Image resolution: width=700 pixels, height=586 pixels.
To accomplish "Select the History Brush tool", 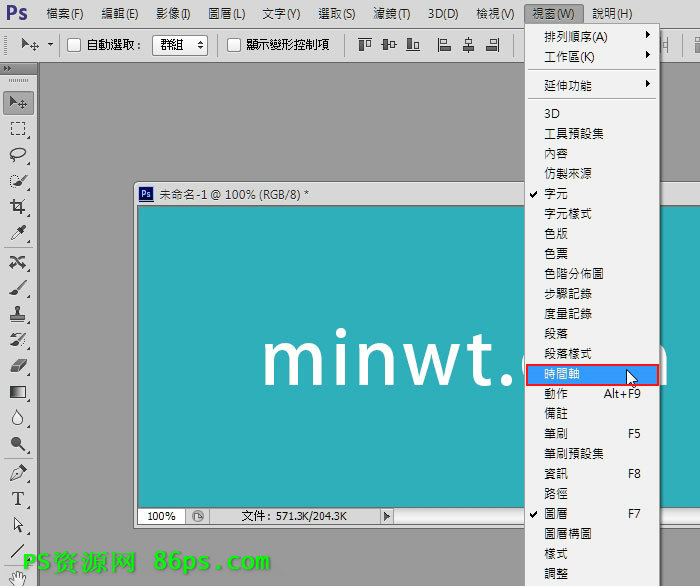I will click(x=18, y=340).
